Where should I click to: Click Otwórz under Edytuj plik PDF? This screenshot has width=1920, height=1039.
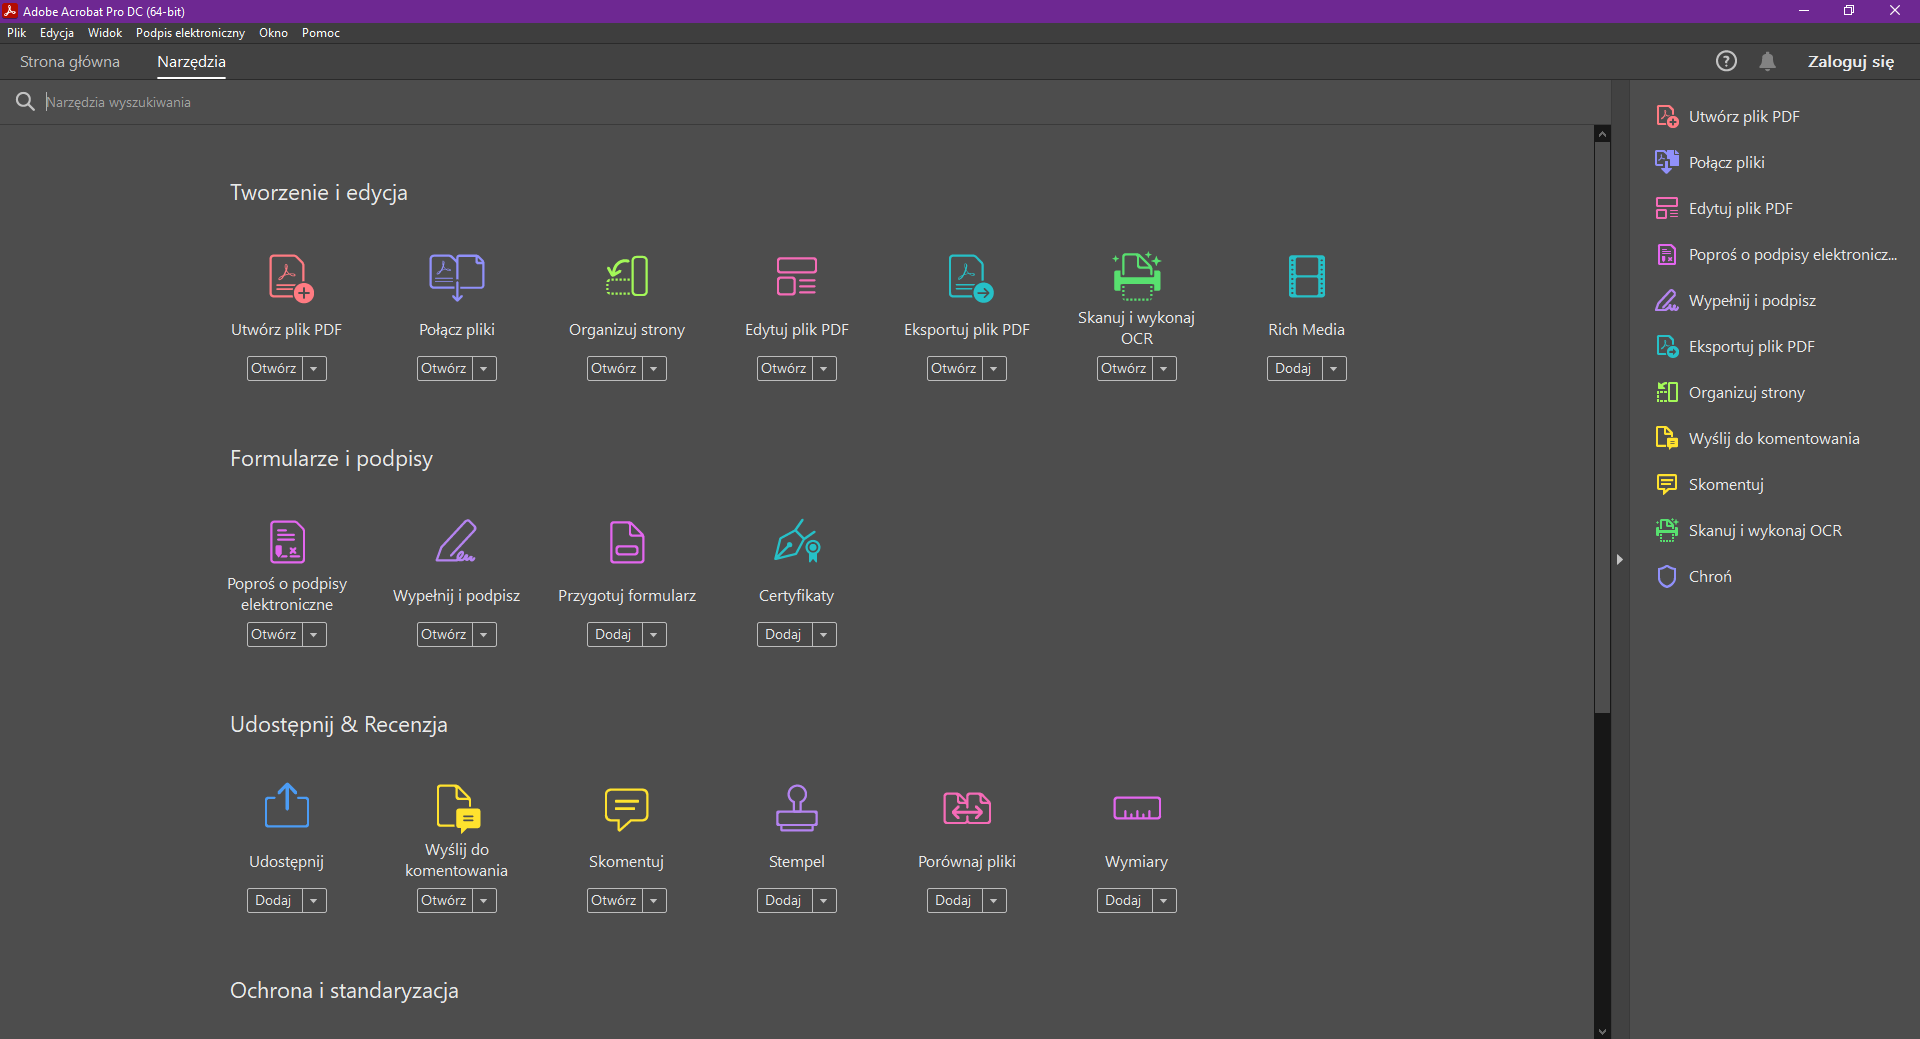click(x=784, y=368)
